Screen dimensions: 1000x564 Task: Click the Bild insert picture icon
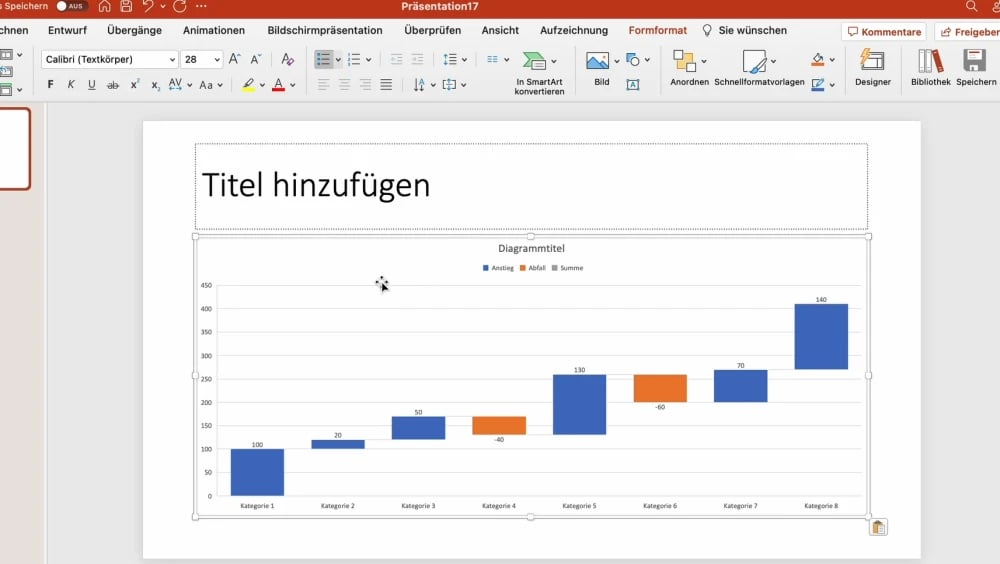(x=598, y=61)
